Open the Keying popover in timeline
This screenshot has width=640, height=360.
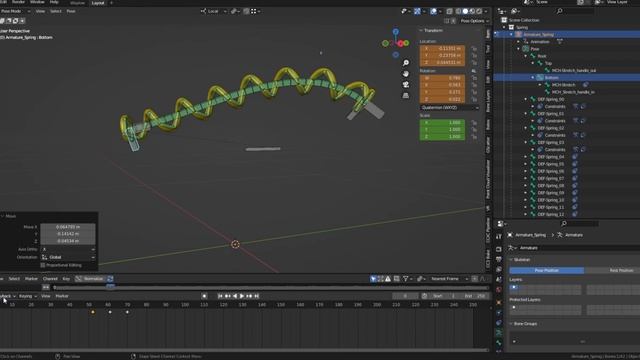pyautogui.click(x=28, y=296)
